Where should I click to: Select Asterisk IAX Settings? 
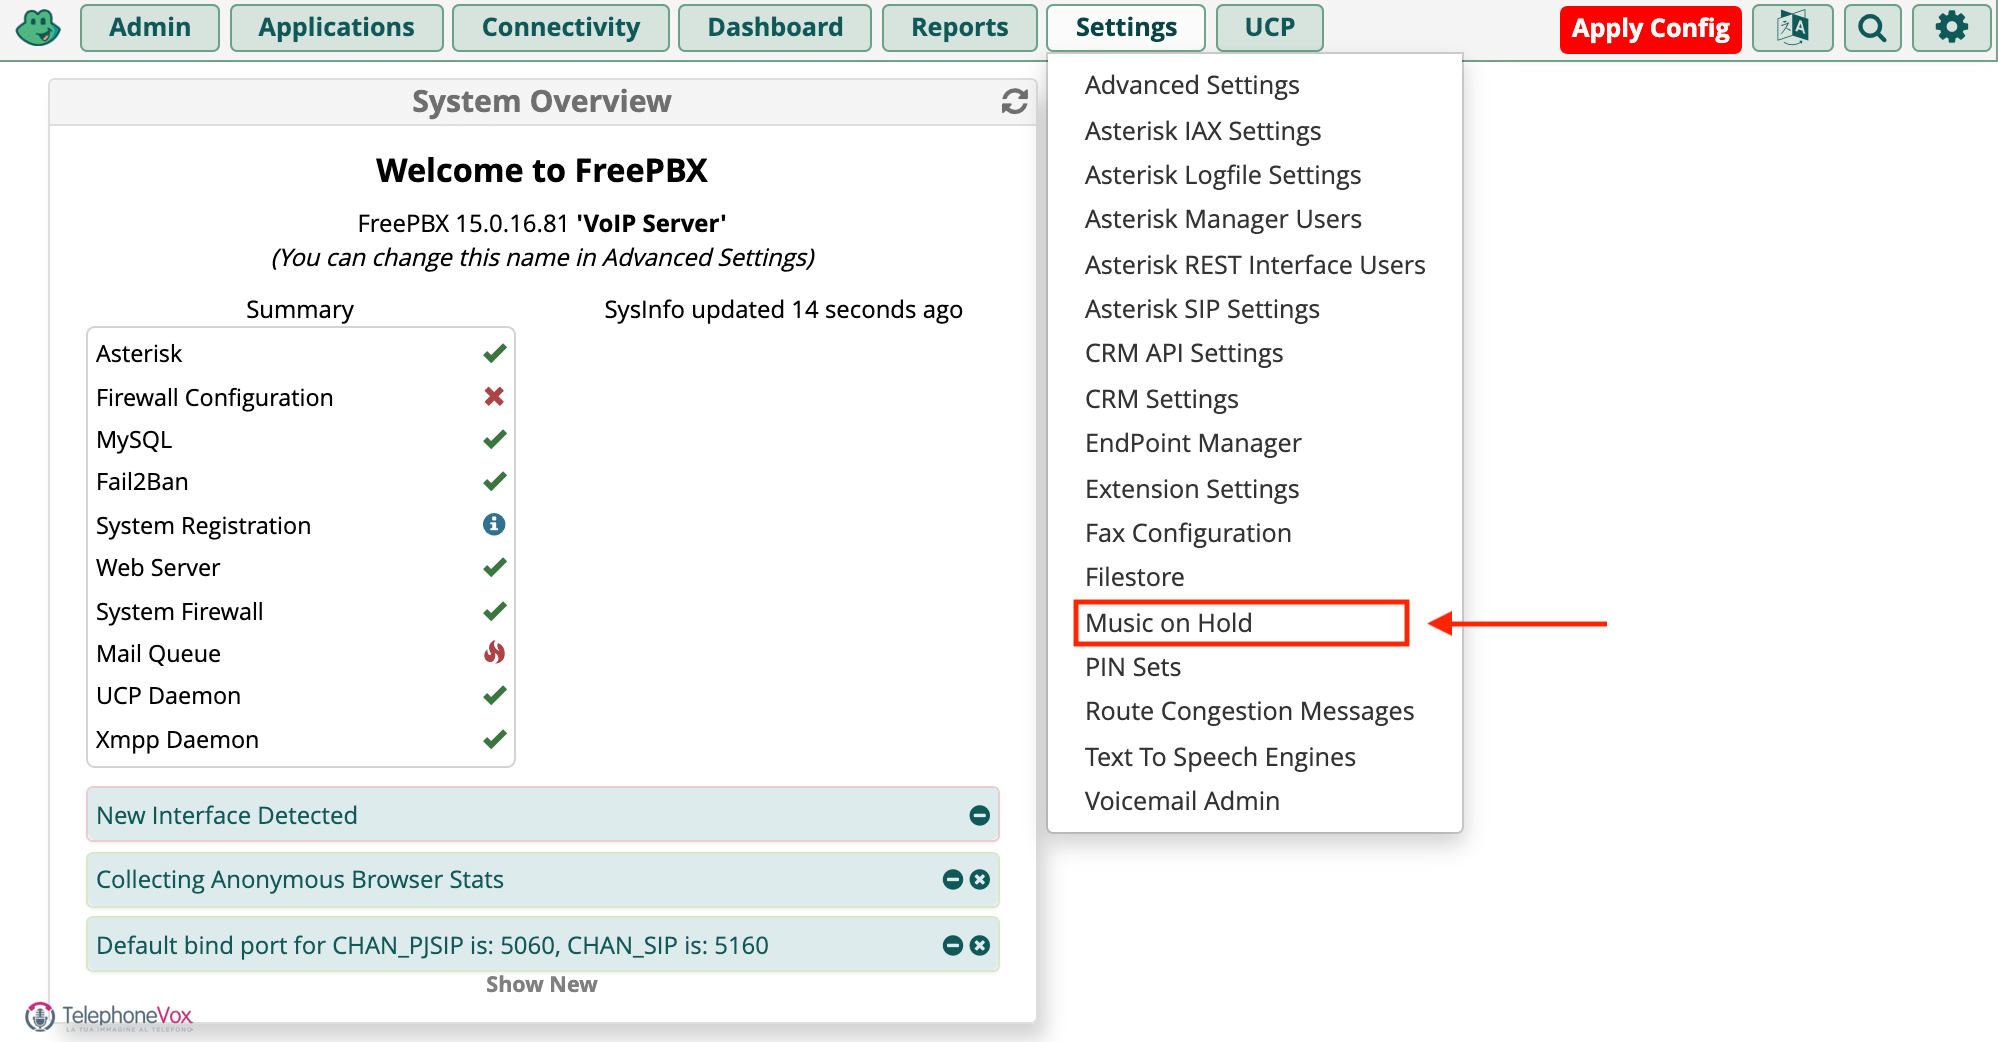1203,131
